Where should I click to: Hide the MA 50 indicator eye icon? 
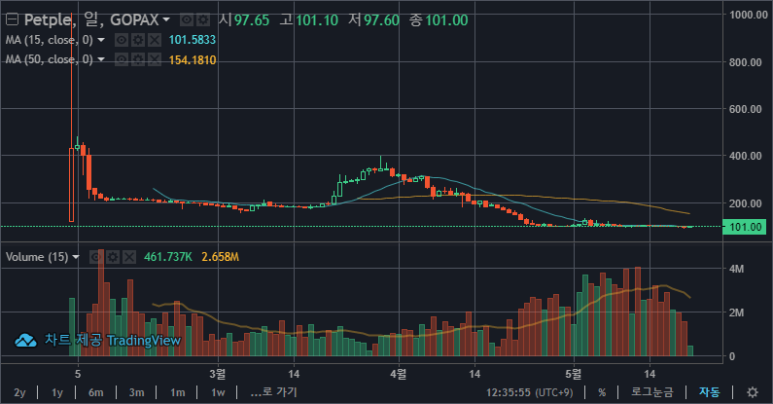tap(121, 60)
